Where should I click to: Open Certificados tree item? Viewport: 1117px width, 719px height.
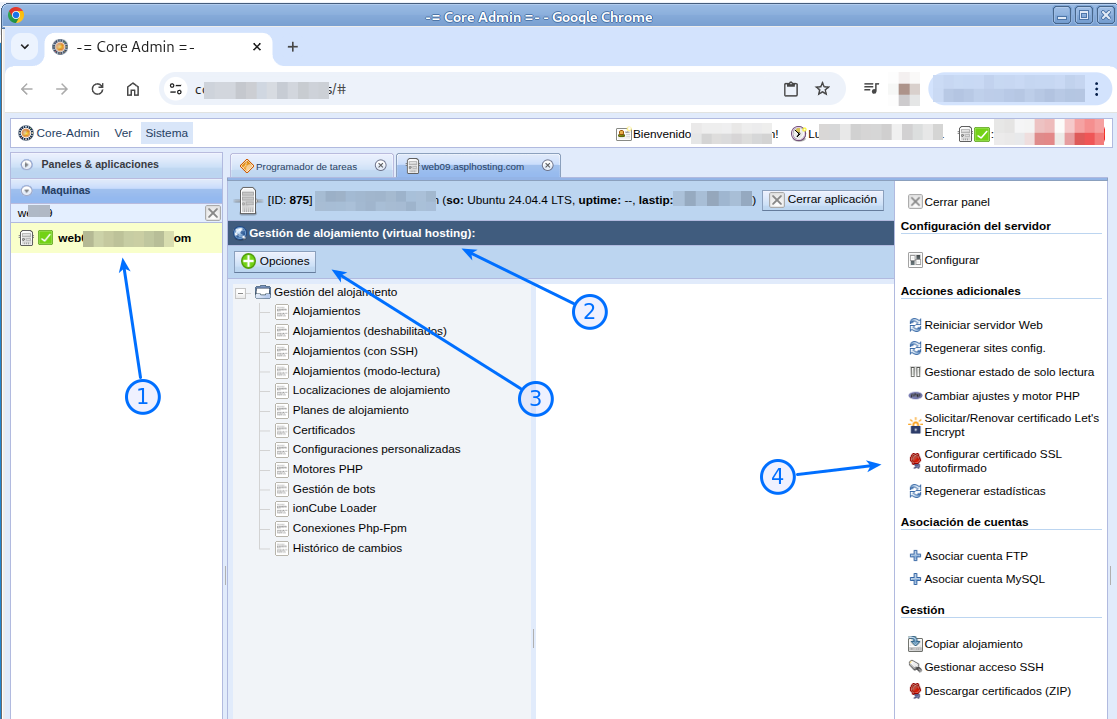click(x=323, y=430)
